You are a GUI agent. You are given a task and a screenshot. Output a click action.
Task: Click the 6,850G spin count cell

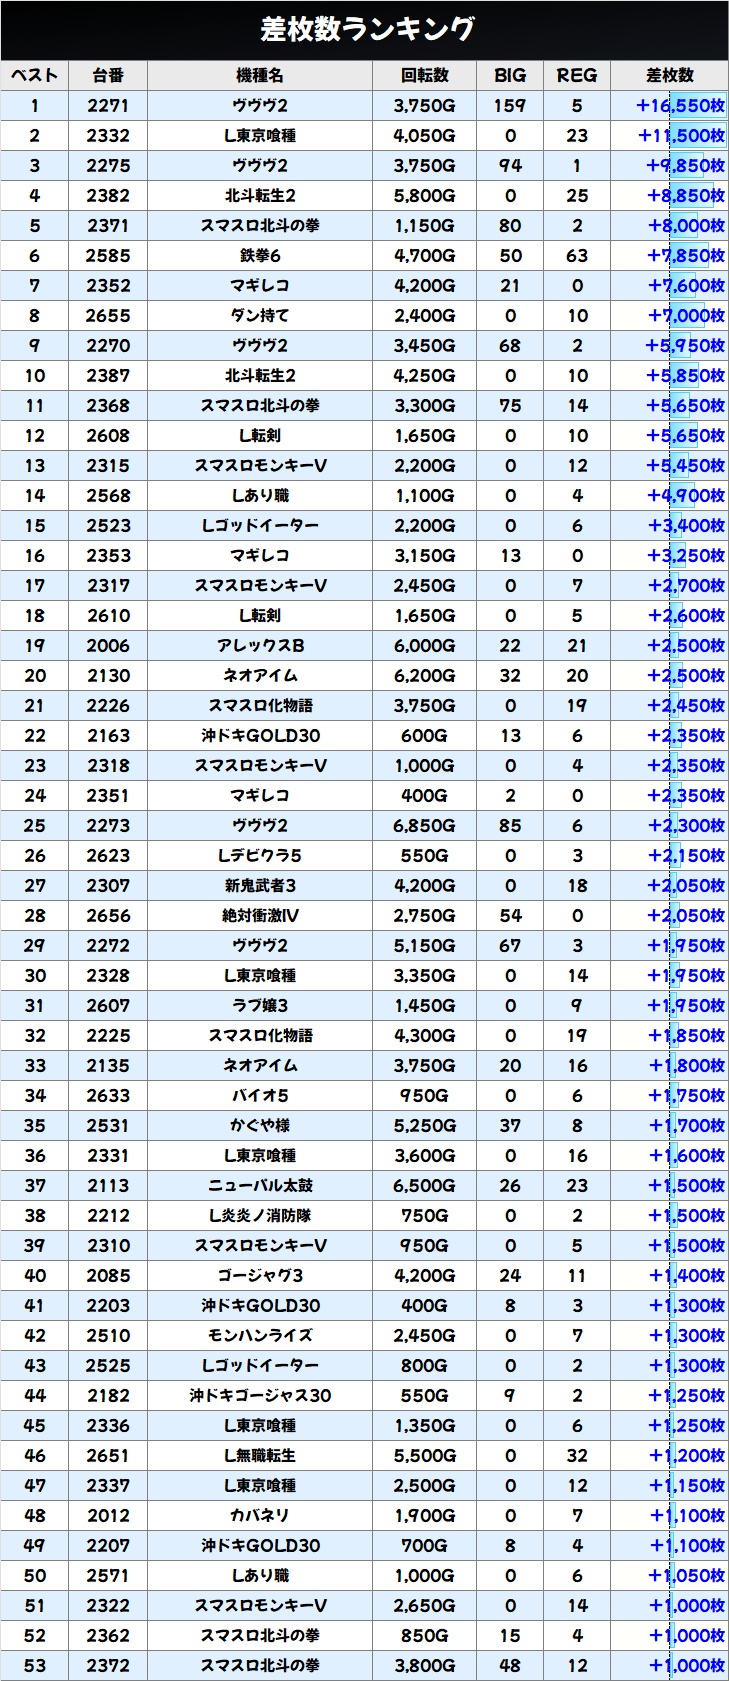424,826
